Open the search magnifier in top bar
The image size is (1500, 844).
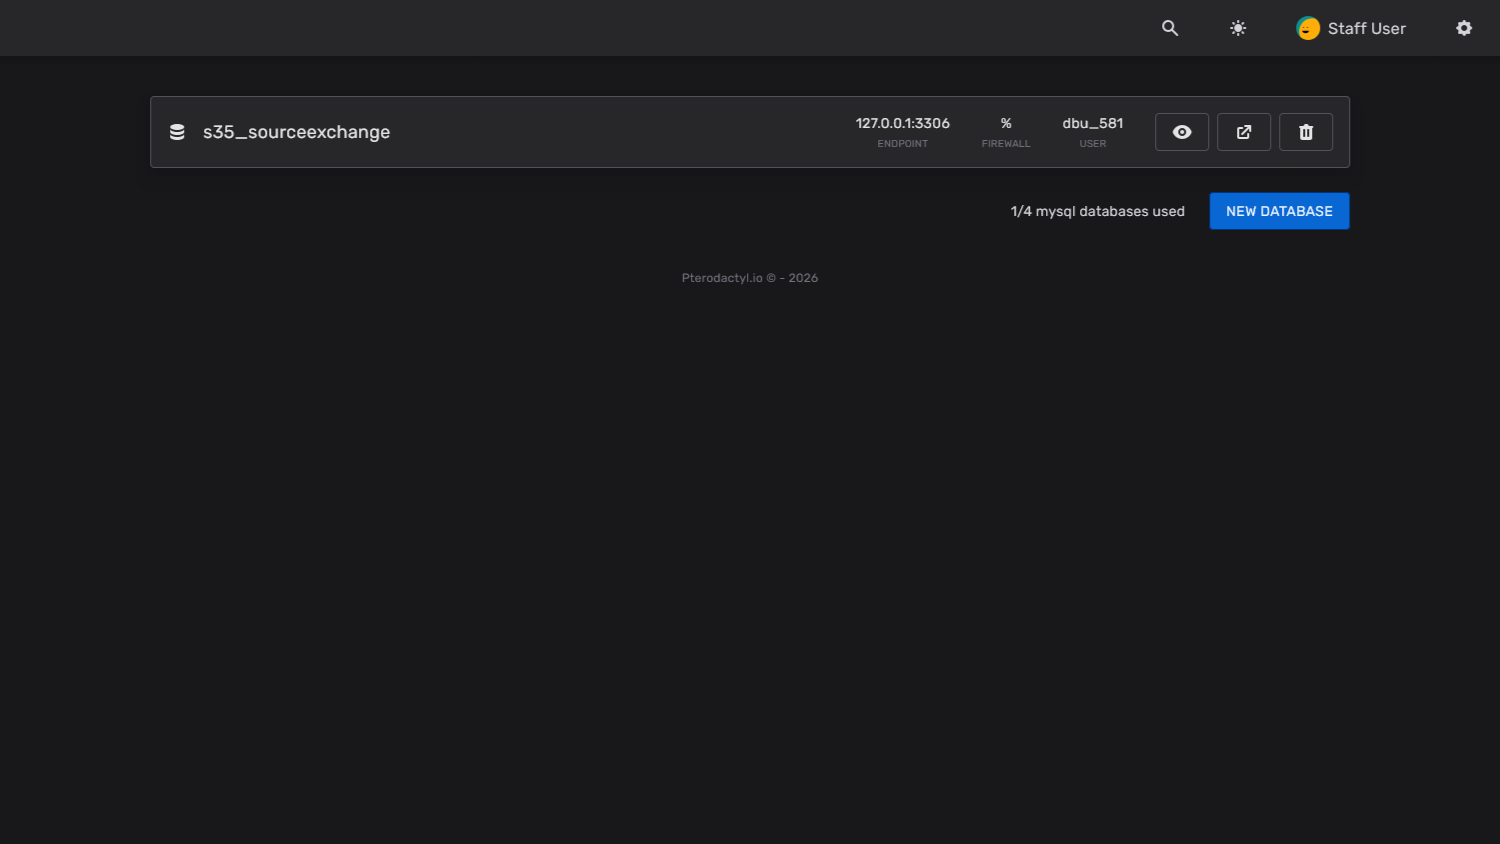coord(1170,28)
